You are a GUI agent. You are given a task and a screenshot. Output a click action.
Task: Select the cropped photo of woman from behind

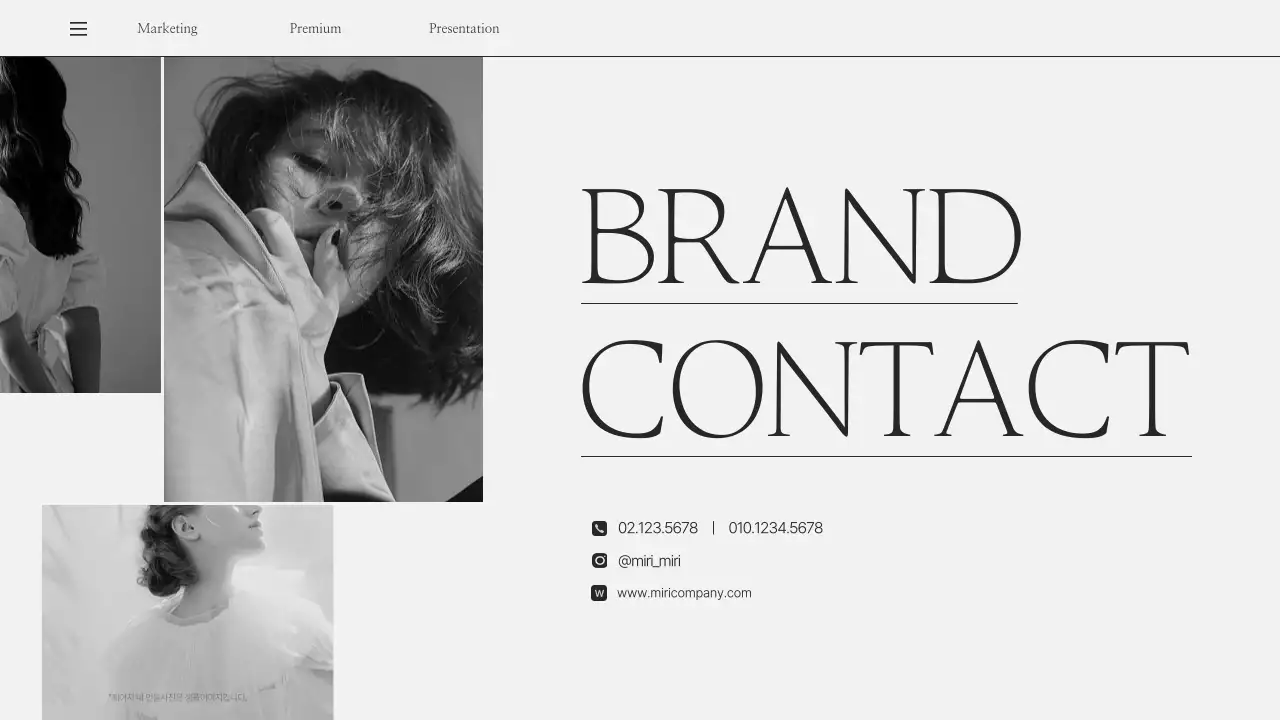[80, 225]
